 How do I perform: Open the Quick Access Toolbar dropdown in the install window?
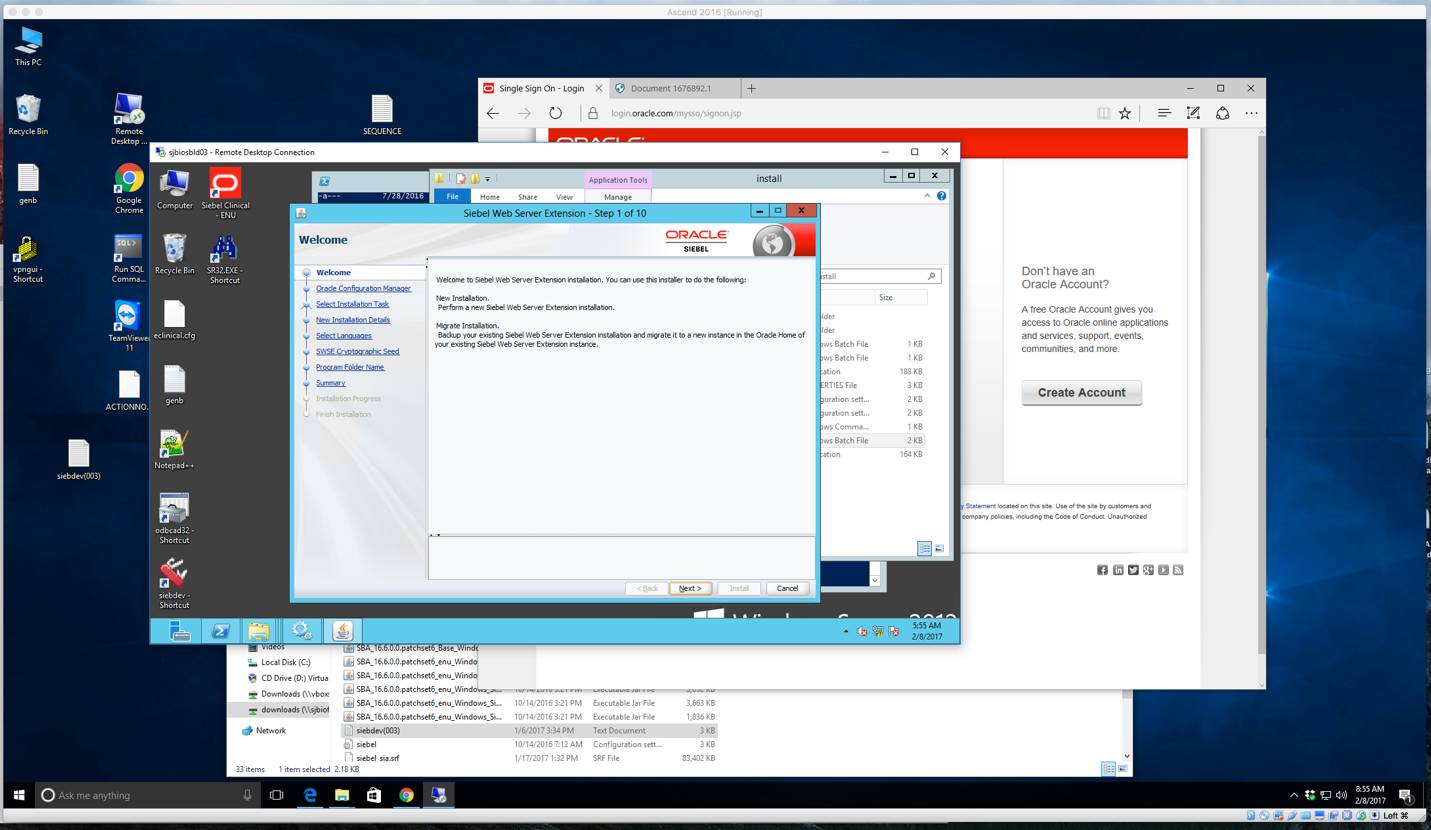point(488,179)
